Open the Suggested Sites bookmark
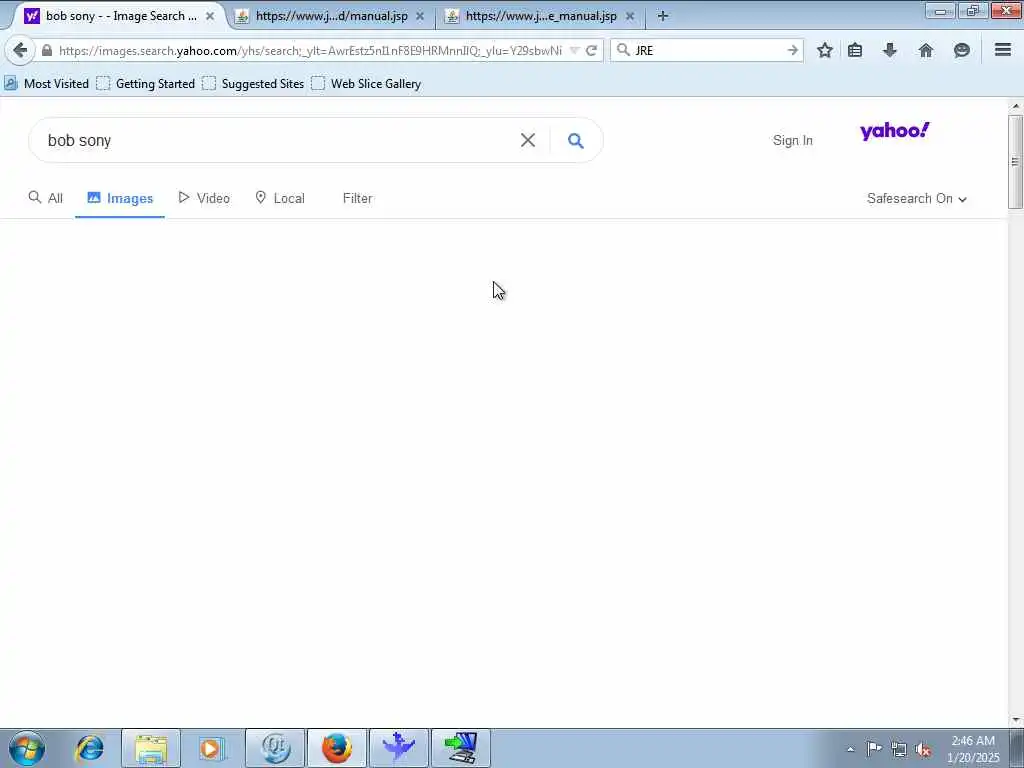Image resolution: width=1024 pixels, height=768 pixels. pos(253,84)
